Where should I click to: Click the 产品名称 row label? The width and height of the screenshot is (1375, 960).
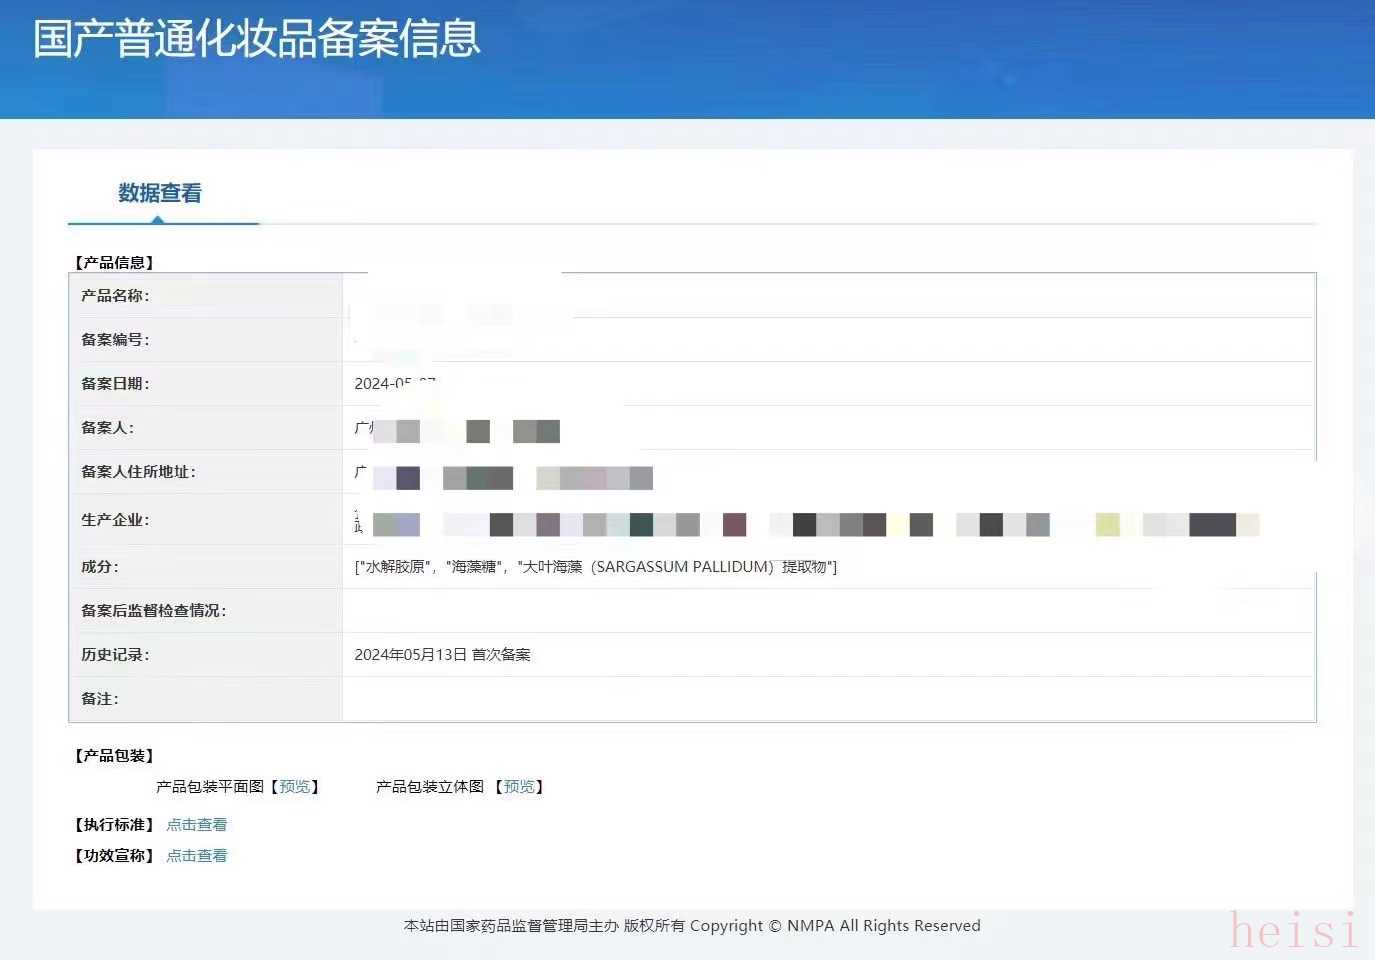click(x=115, y=296)
